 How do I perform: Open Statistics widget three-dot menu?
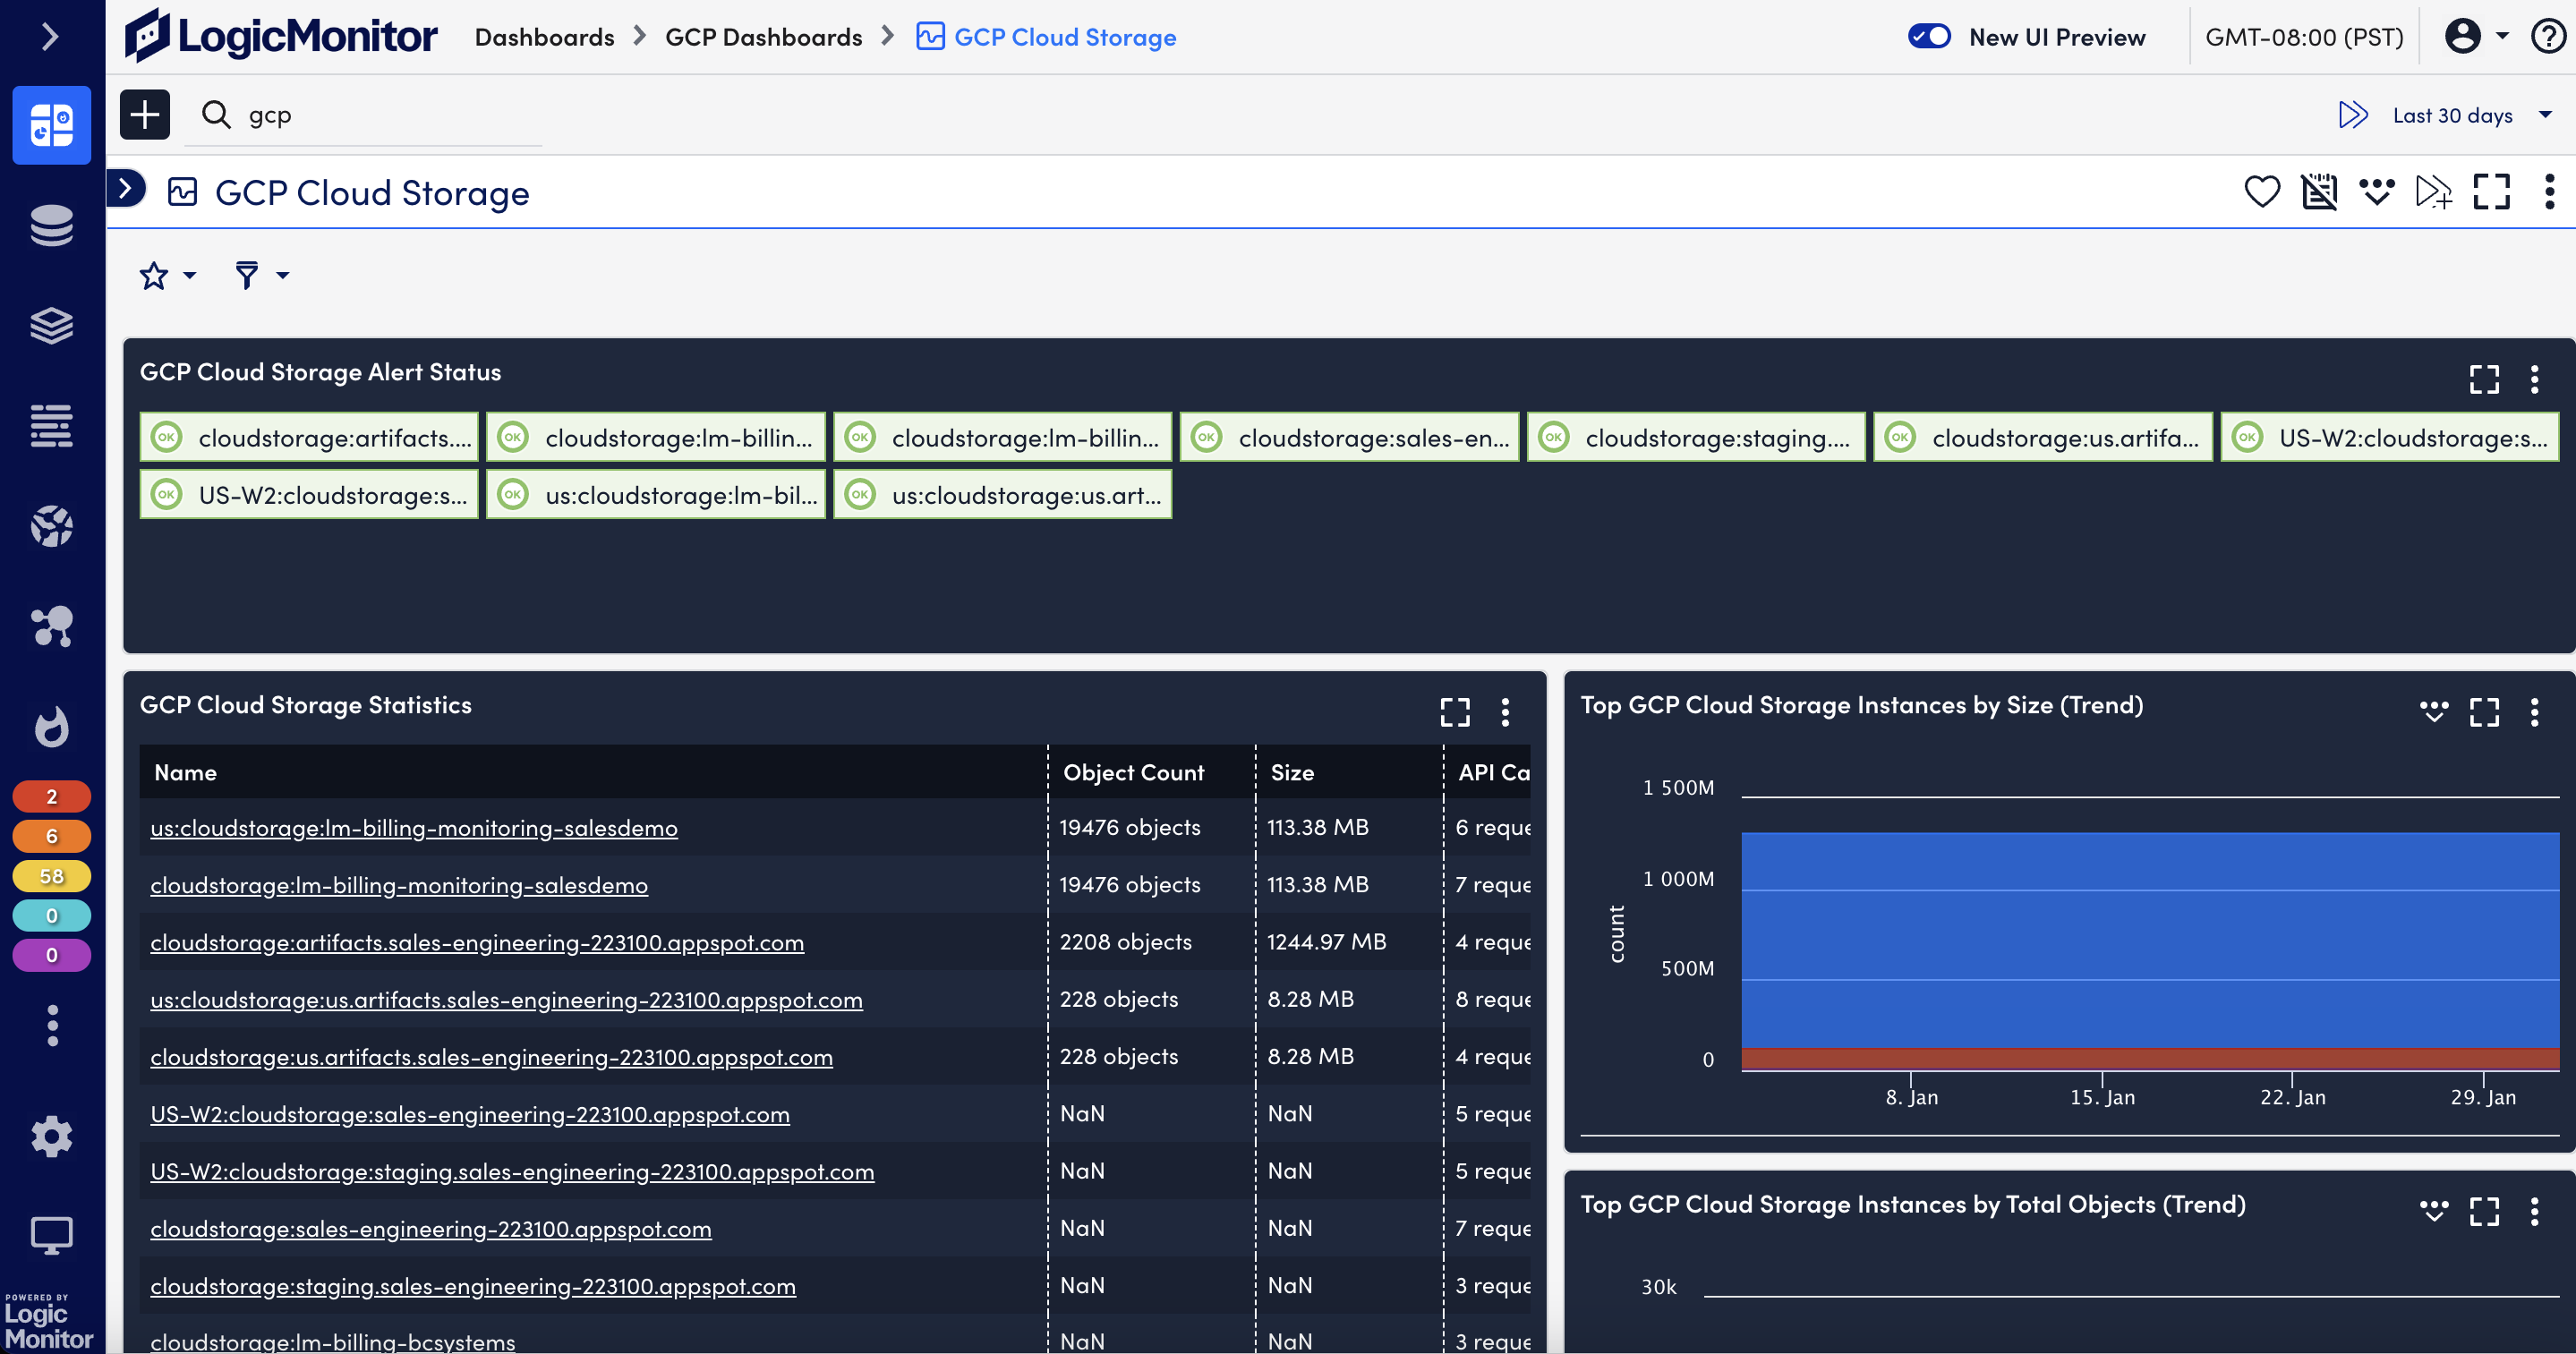(1505, 712)
